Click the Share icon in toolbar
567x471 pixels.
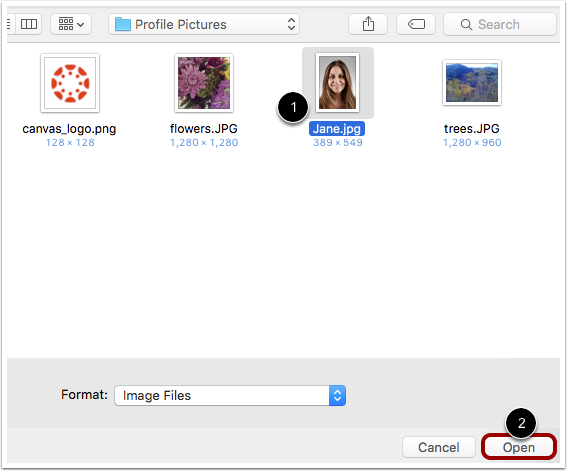[368, 24]
